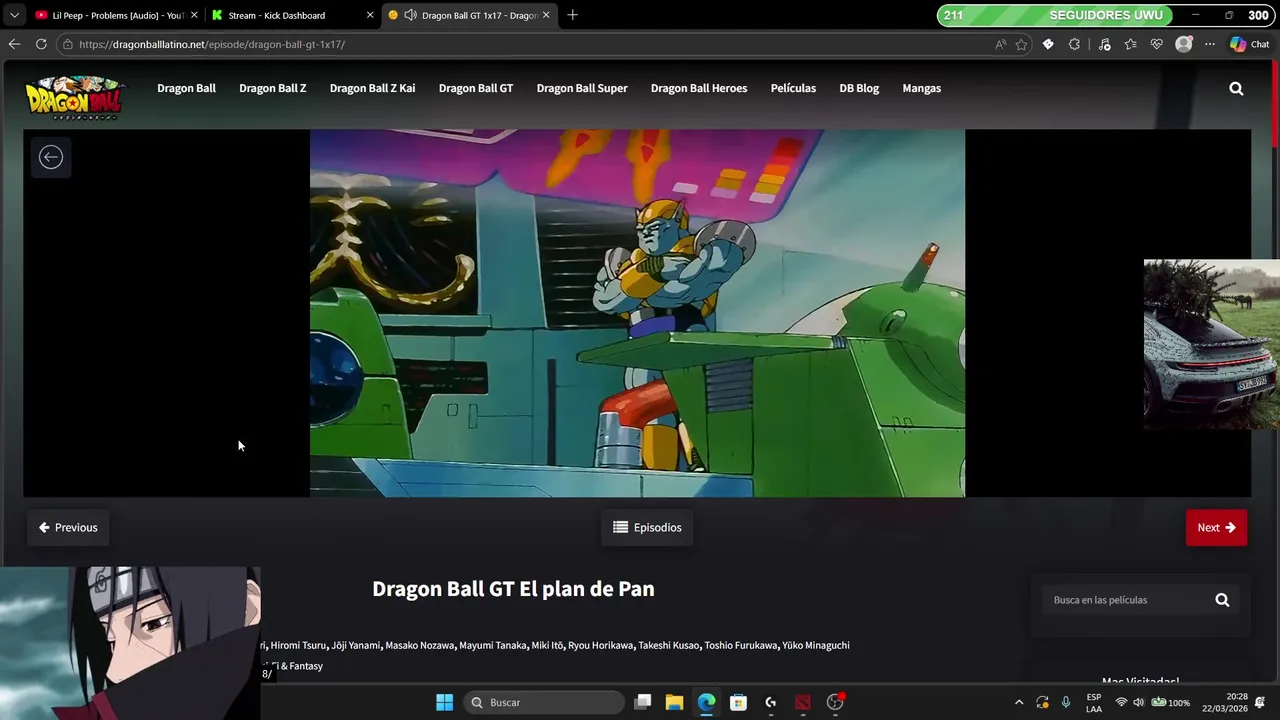This screenshot has width=1280, height=720.
Task: Switch to the Lil Peep YouTube tab
Action: pos(117,15)
